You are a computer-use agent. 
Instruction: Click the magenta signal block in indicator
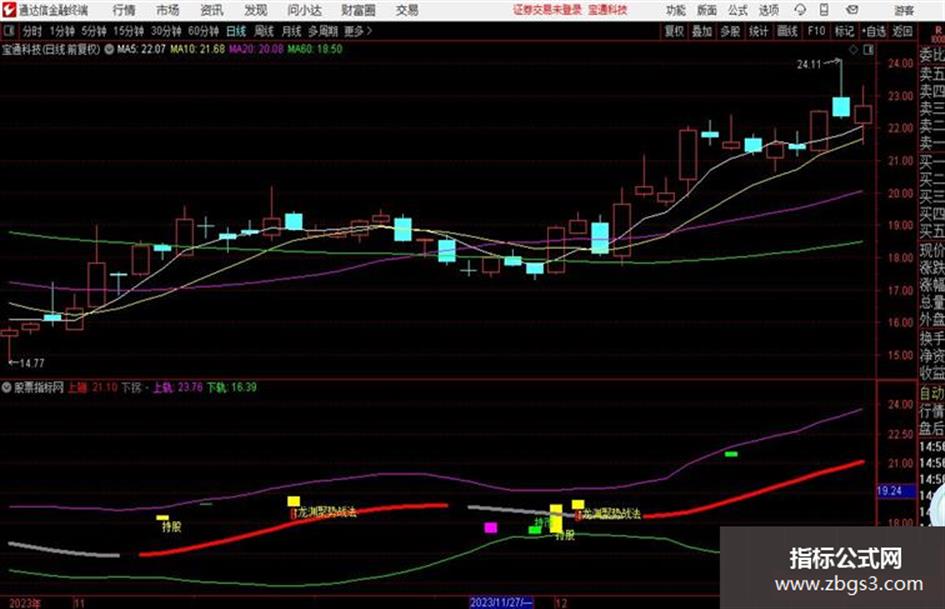(491, 528)
